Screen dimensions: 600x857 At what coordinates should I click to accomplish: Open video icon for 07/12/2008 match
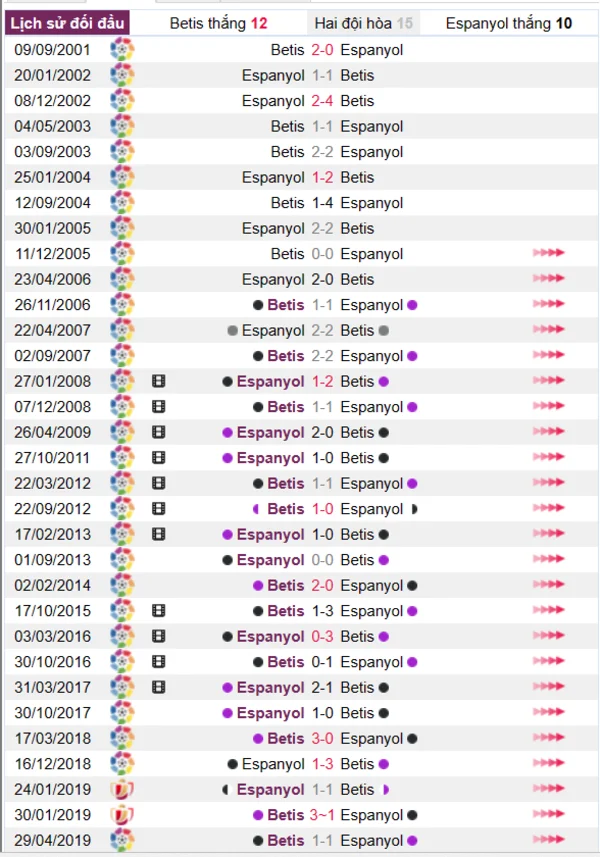pyautogui.click(x=158, y=407)
